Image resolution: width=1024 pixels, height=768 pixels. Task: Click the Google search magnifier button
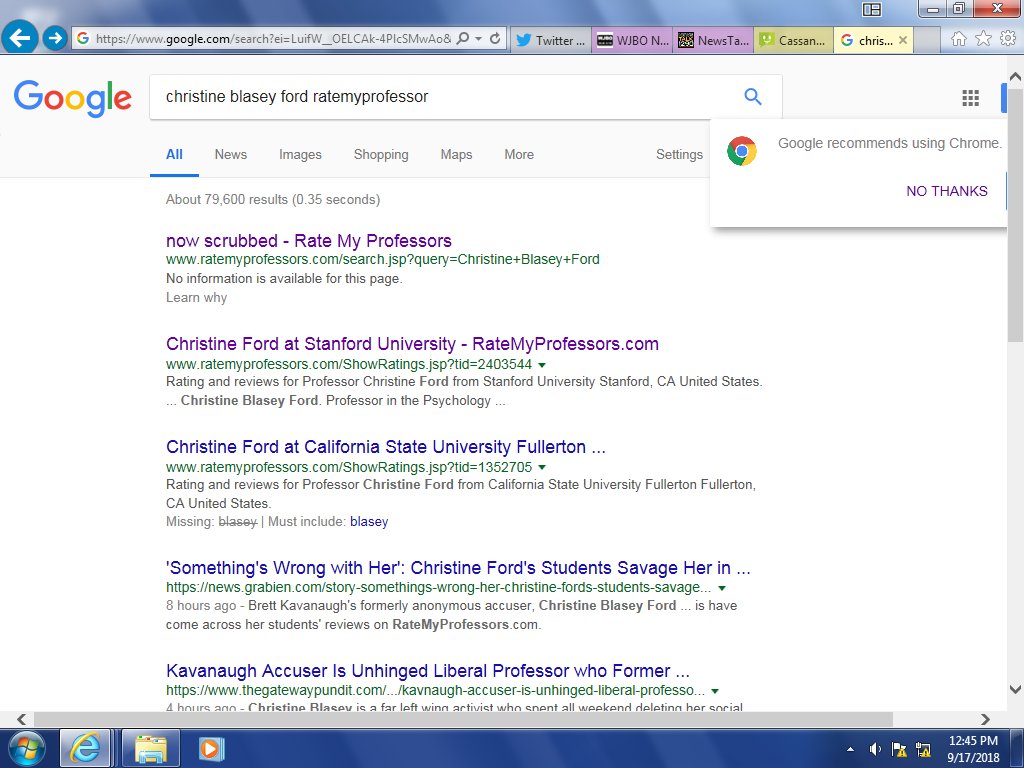tap(753, 97)
